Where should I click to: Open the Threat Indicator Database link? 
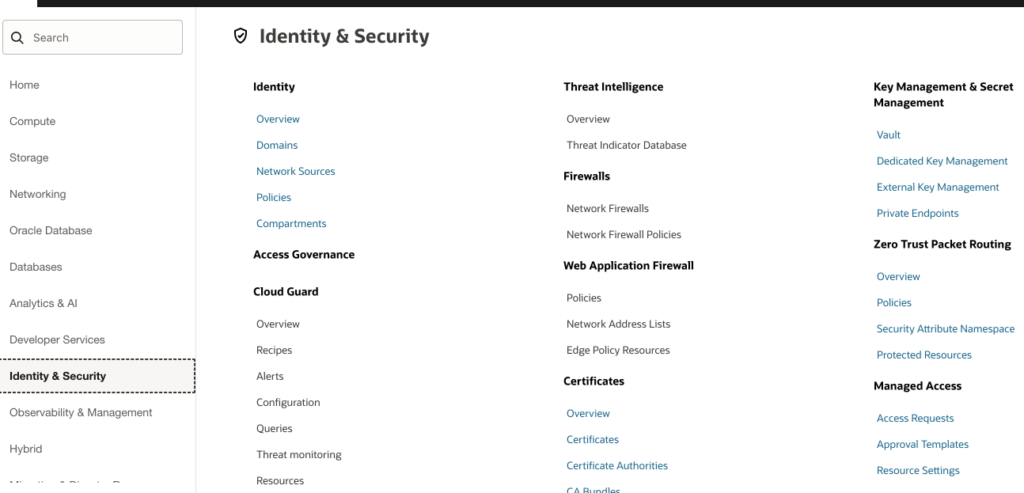click(x=626, y=145)
